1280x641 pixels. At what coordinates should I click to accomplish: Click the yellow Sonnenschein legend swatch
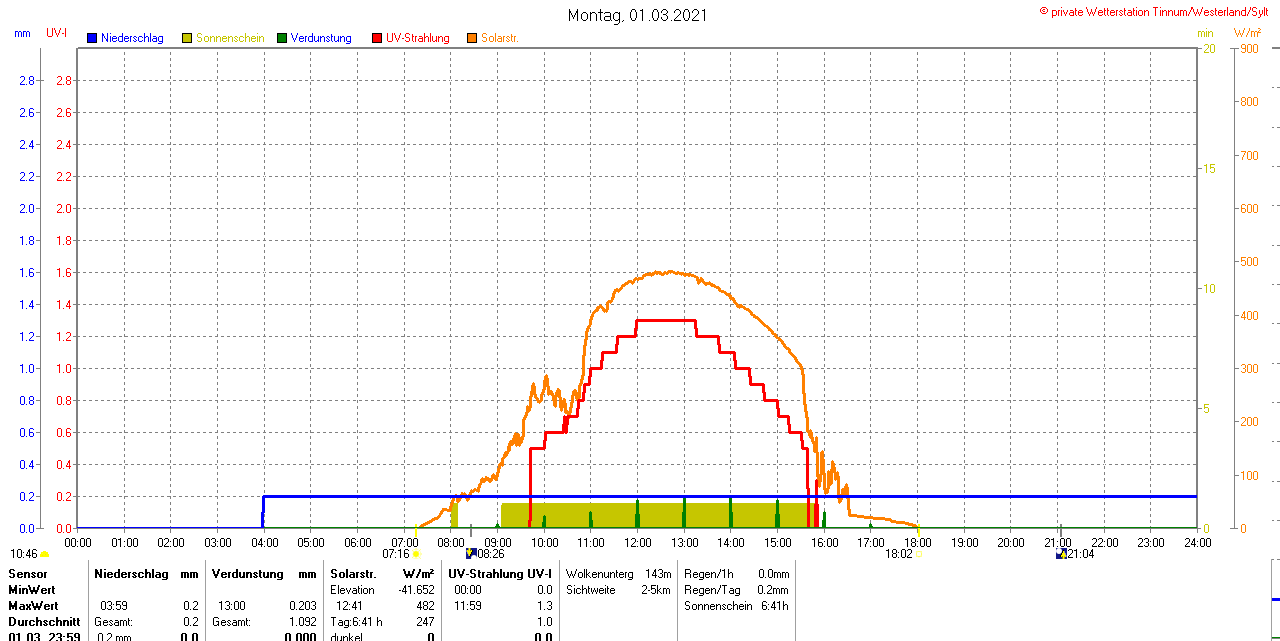187,38
